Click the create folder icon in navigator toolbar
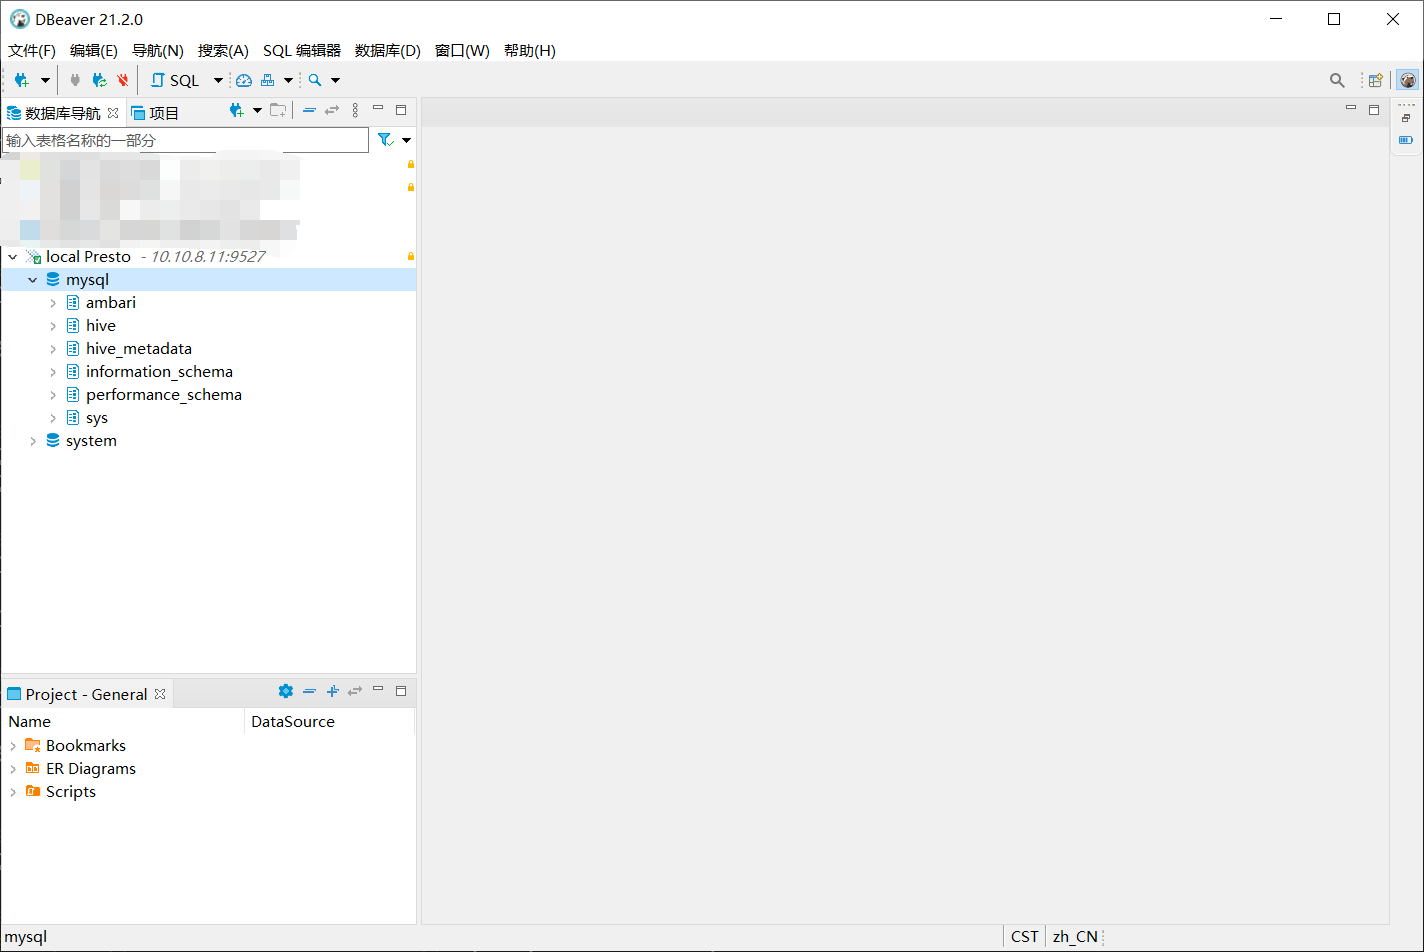This screenshot has height=952, width=1424. click(278, 110)
